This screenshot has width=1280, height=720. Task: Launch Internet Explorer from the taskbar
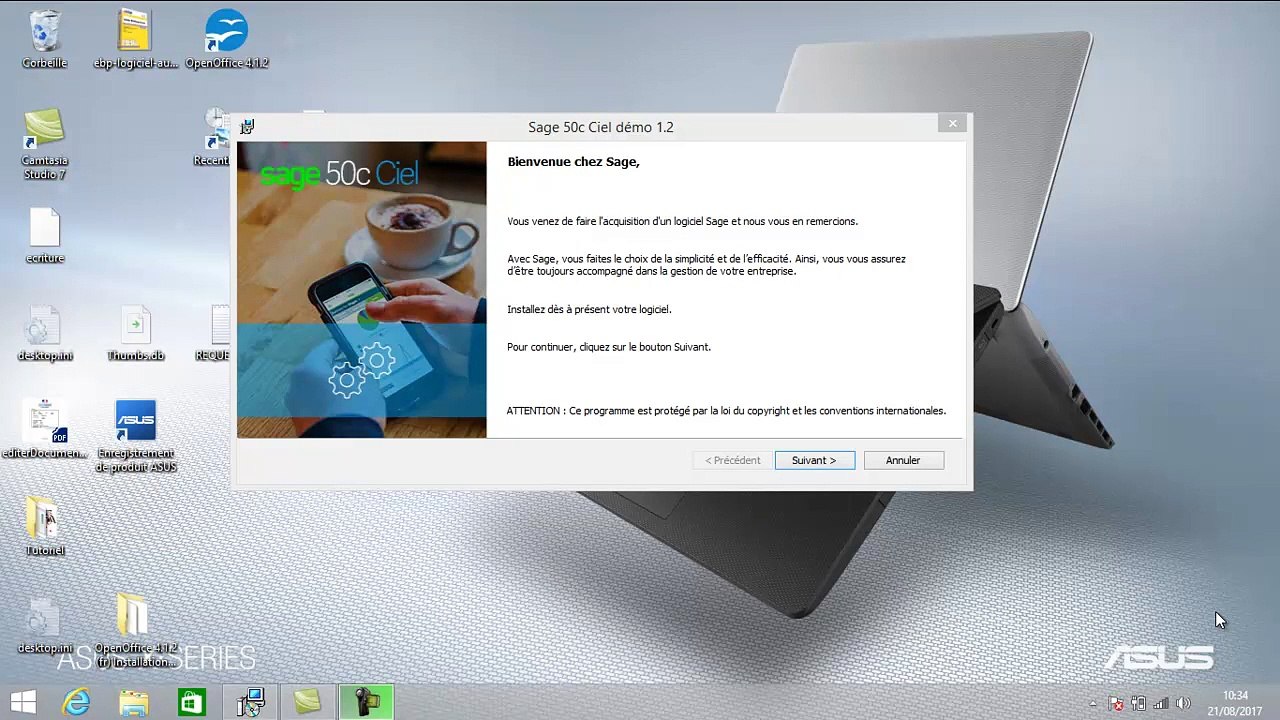coord(76,702)
